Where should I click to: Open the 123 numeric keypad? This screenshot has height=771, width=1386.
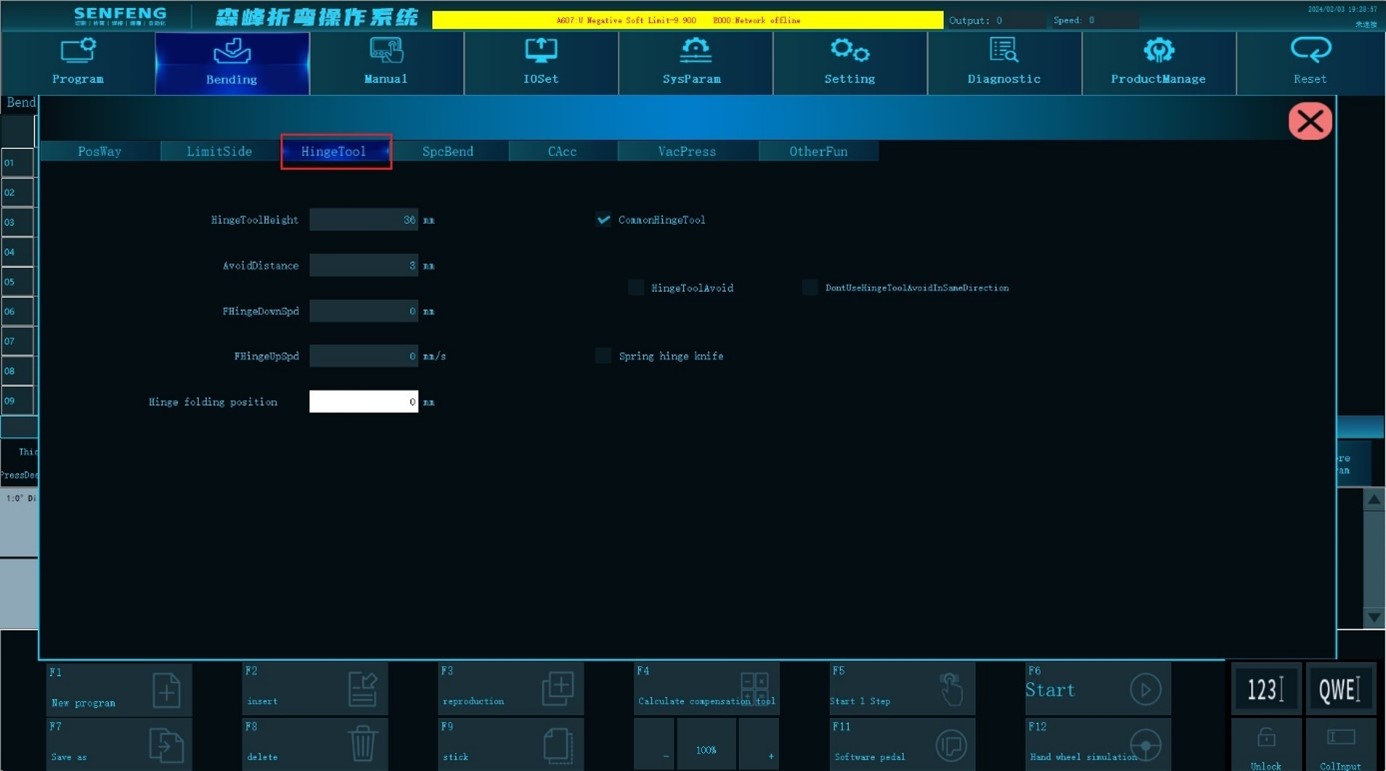1266,689
